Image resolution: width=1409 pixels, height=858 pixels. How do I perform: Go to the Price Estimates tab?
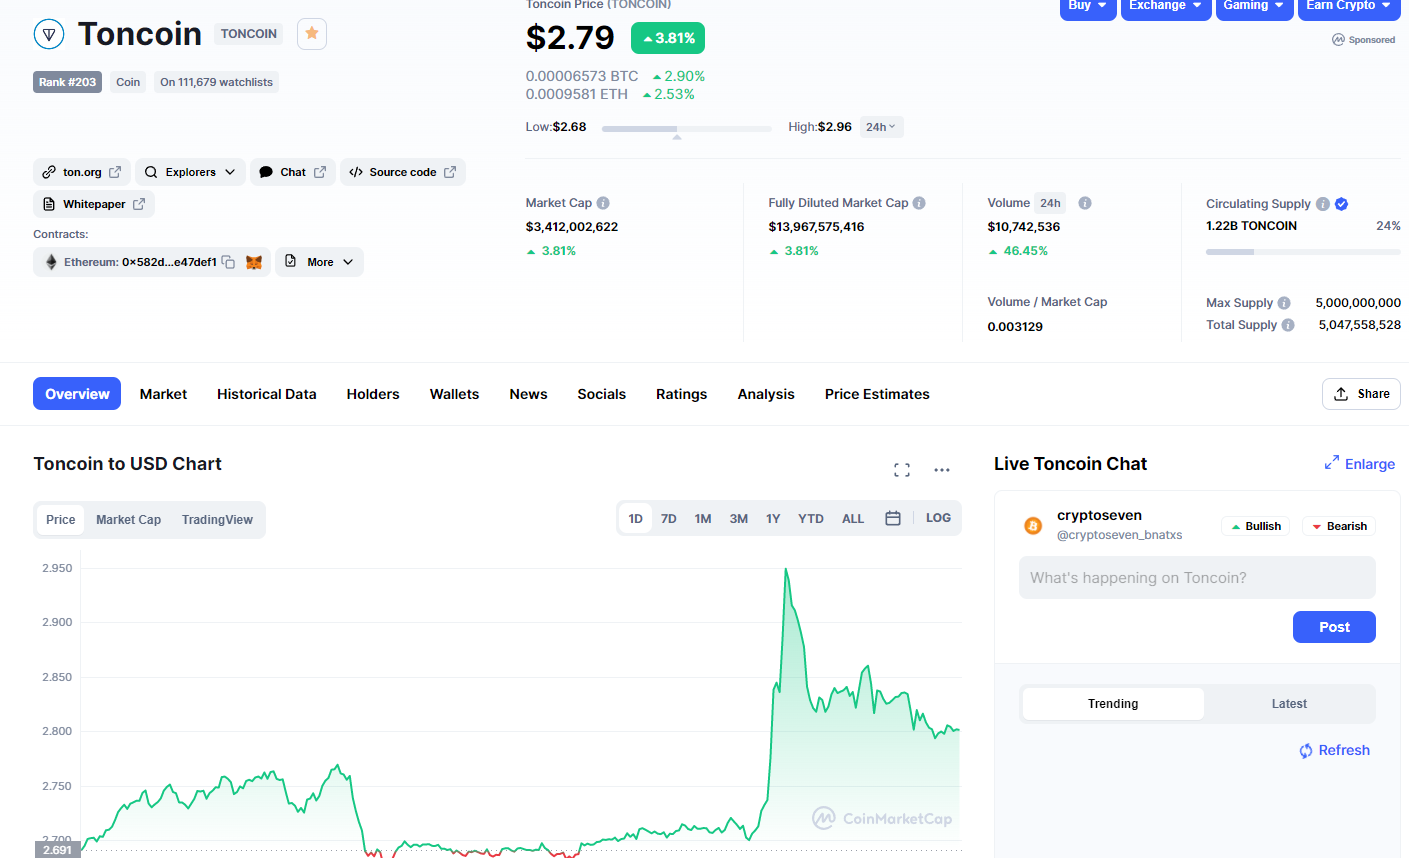pyautogui.click(x=877, y=394)
